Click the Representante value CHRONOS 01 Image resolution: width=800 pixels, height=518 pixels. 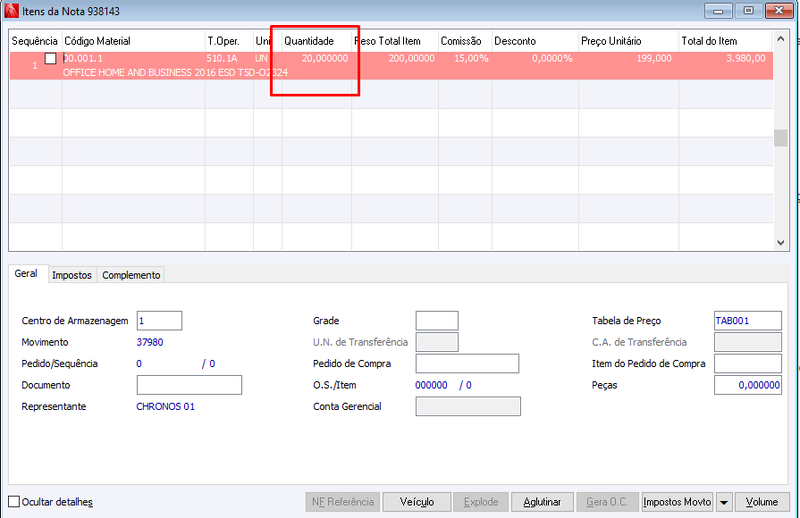click(165, 407)
